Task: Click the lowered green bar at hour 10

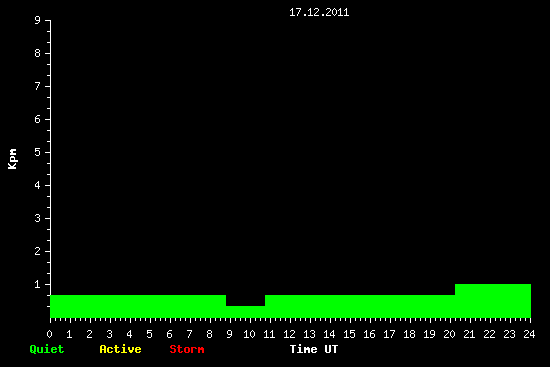Action: point(246,312)
